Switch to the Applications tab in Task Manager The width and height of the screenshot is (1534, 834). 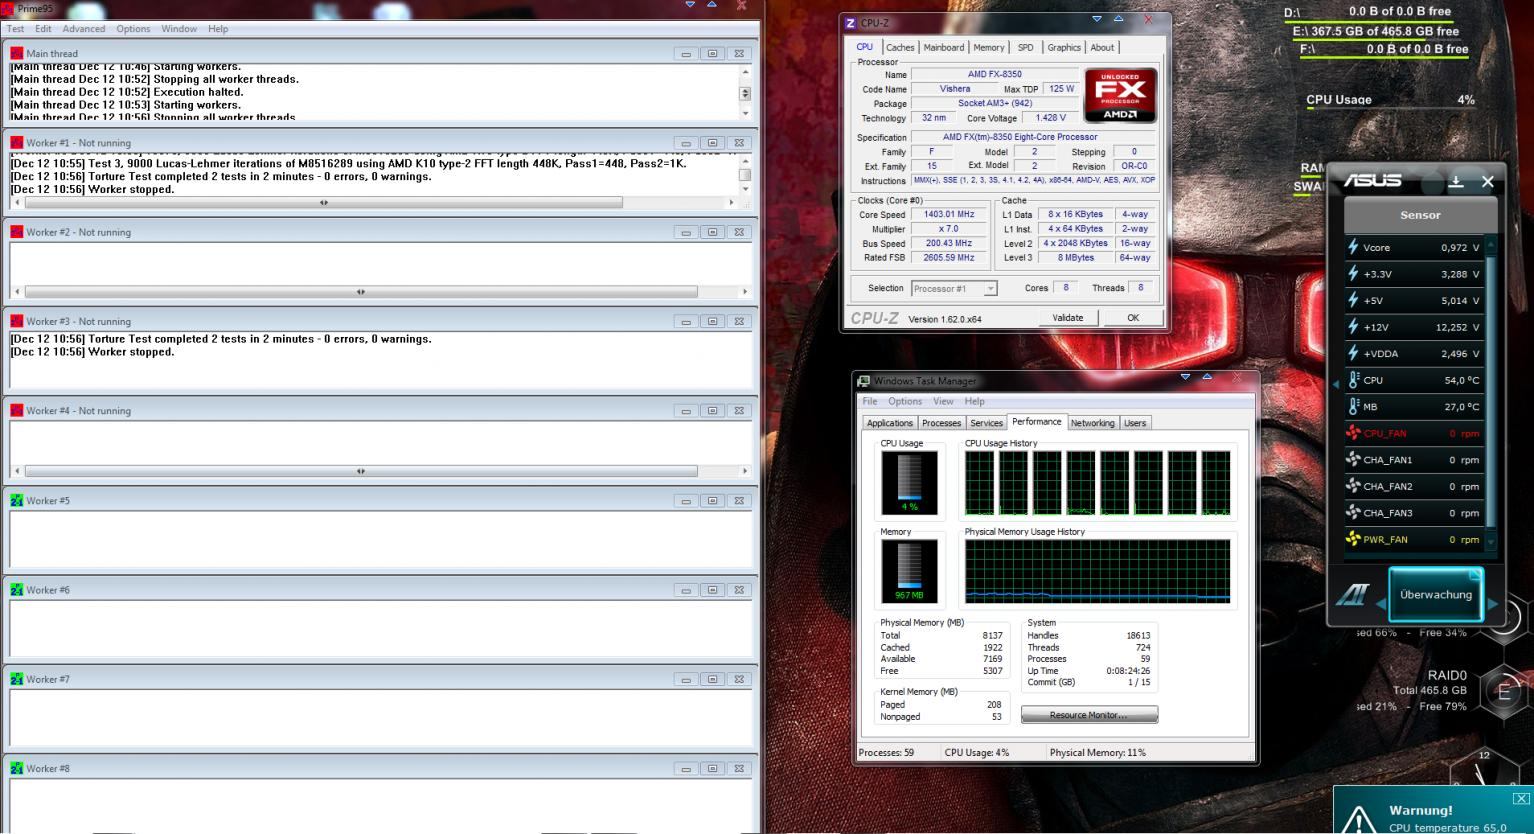(x=889, y=423)
